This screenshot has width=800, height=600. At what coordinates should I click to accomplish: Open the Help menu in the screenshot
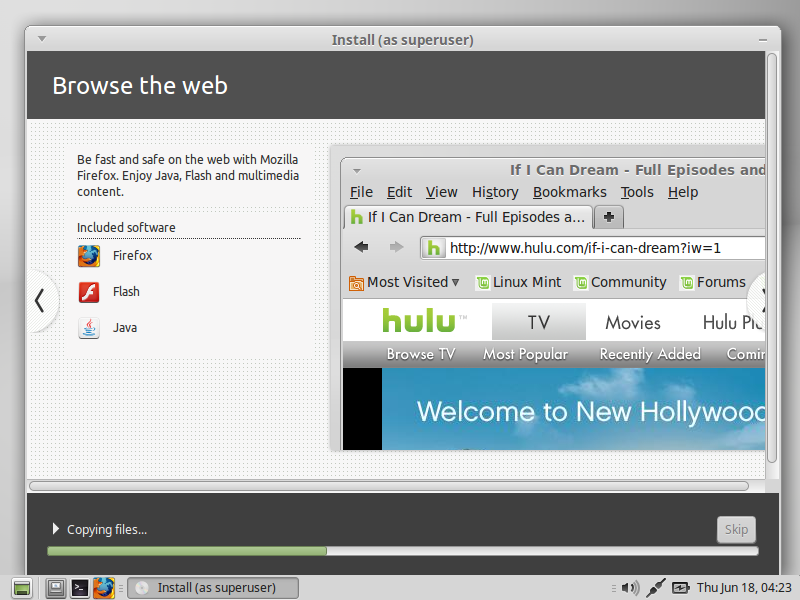[x=683, y=192]
